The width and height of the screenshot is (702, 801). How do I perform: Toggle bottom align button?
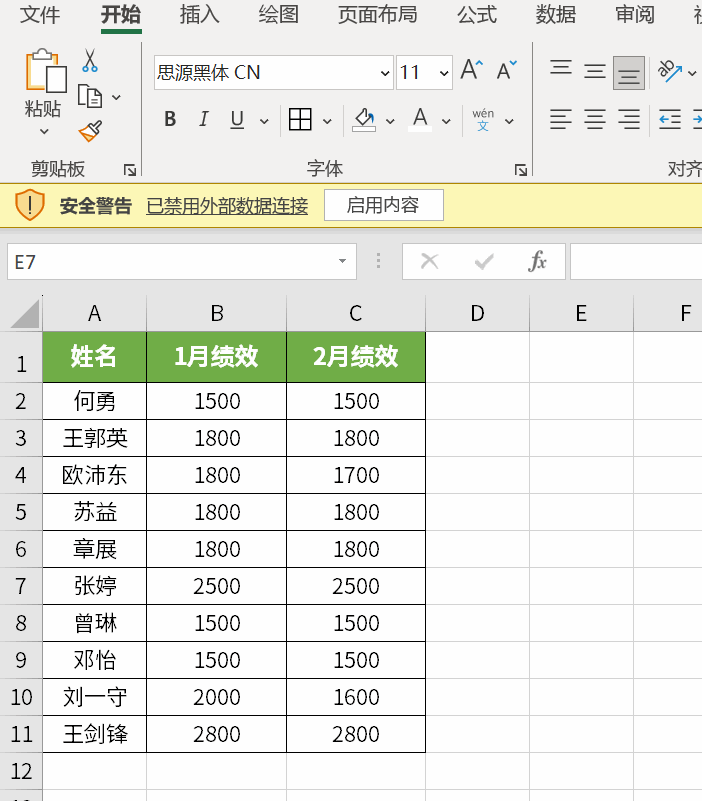click(x=628, y=73)
